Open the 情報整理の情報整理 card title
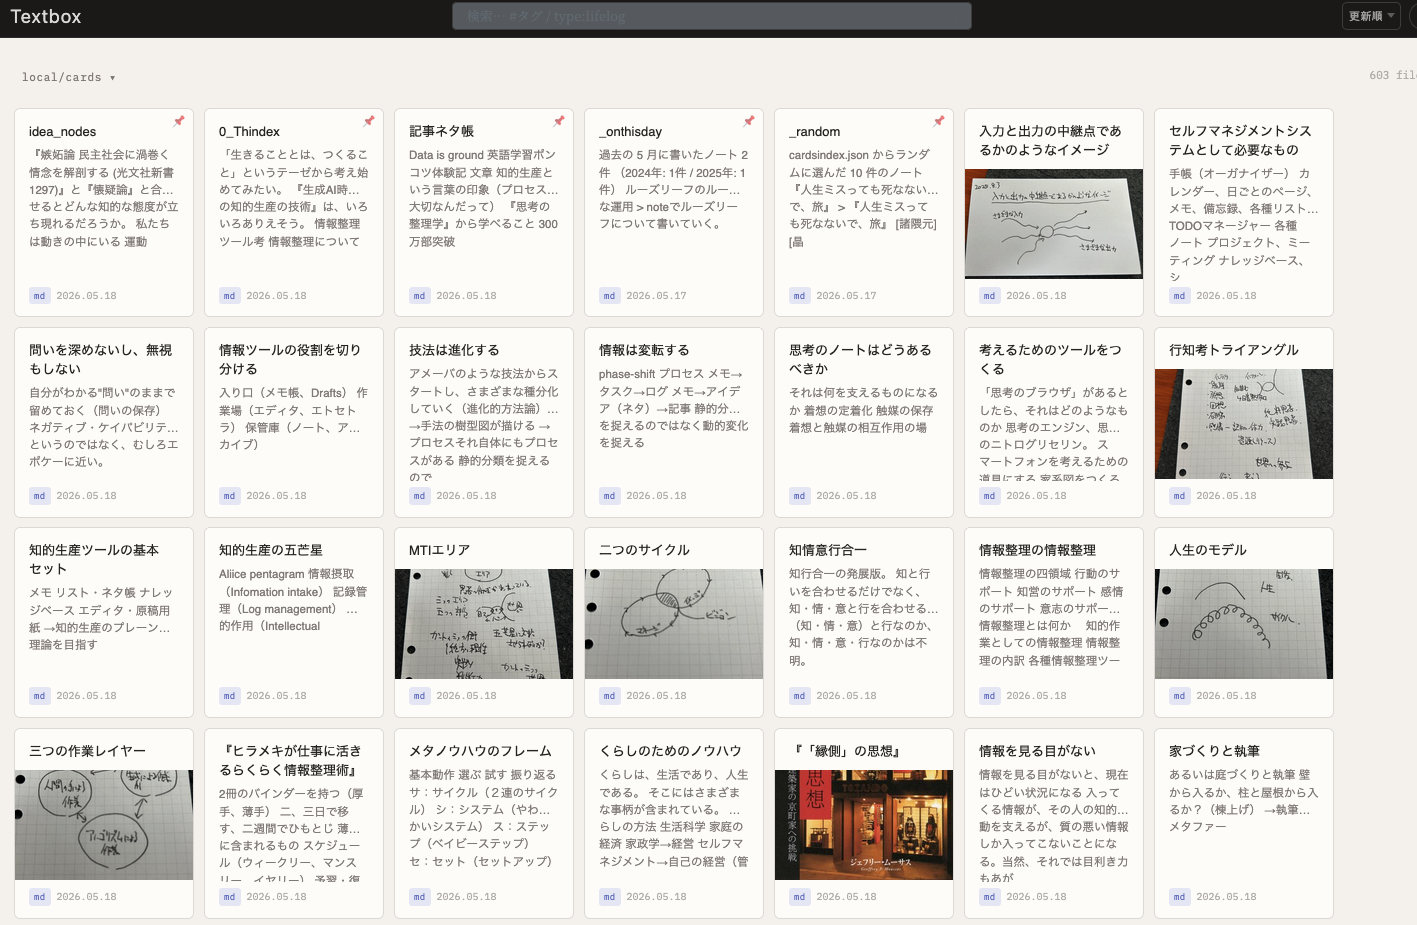 coord(1037,550)
